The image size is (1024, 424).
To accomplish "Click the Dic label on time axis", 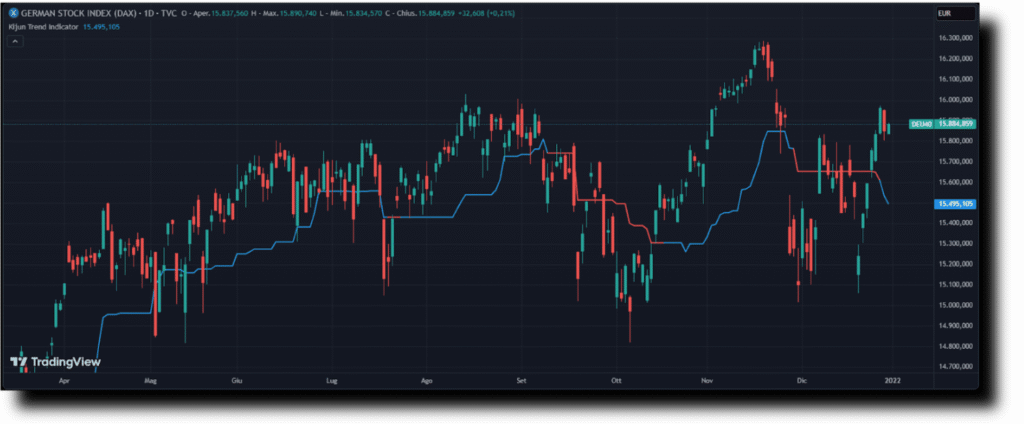I will 800,381.
